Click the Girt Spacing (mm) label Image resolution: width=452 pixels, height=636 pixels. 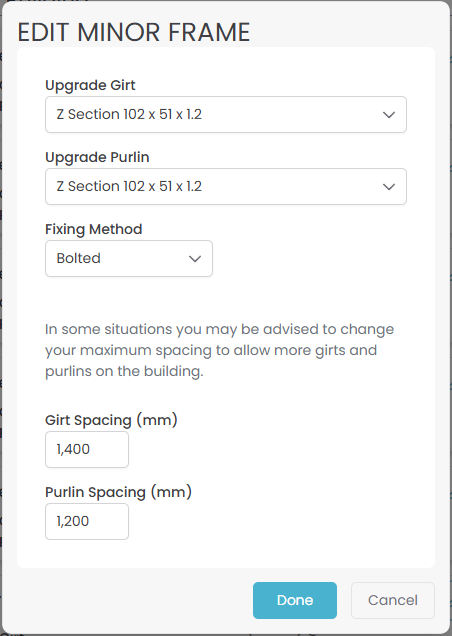[x=111, y=420]
